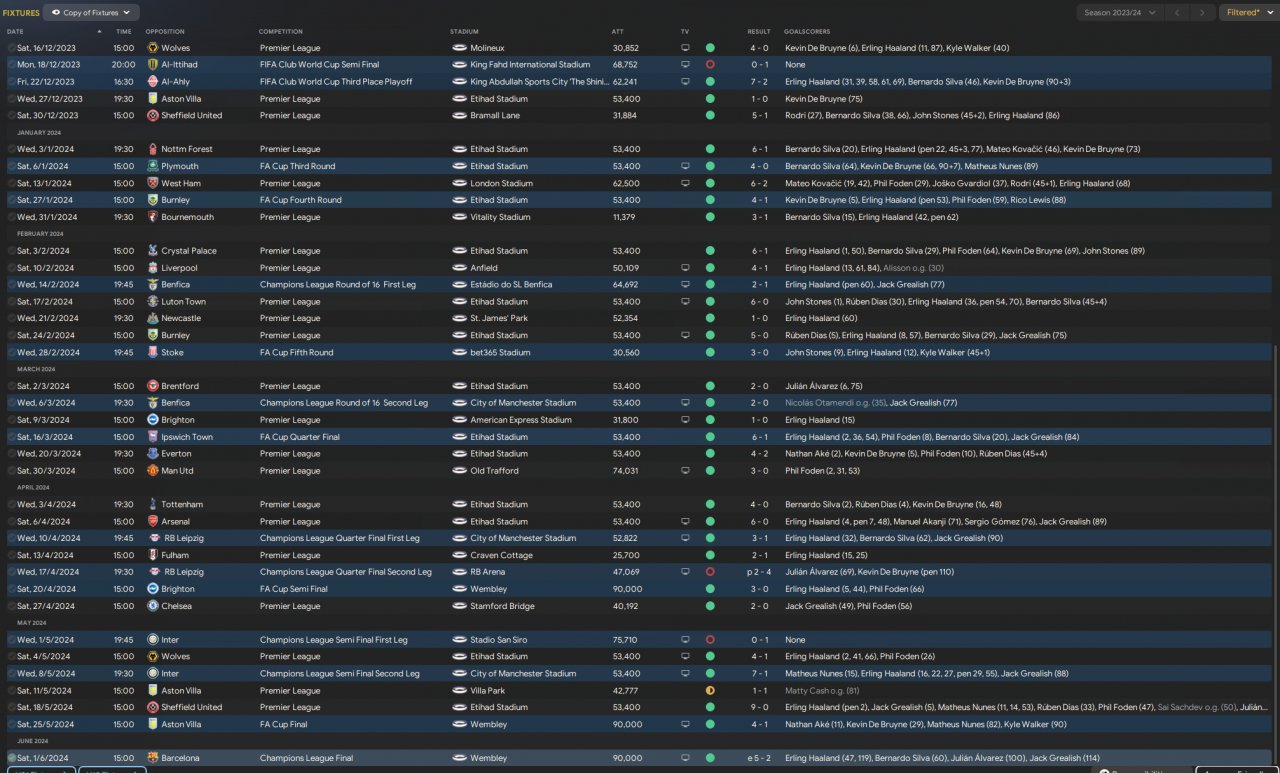Click the Newcastle club badge
Viewport: 1280px width, 773px height.
click(152, 318)
